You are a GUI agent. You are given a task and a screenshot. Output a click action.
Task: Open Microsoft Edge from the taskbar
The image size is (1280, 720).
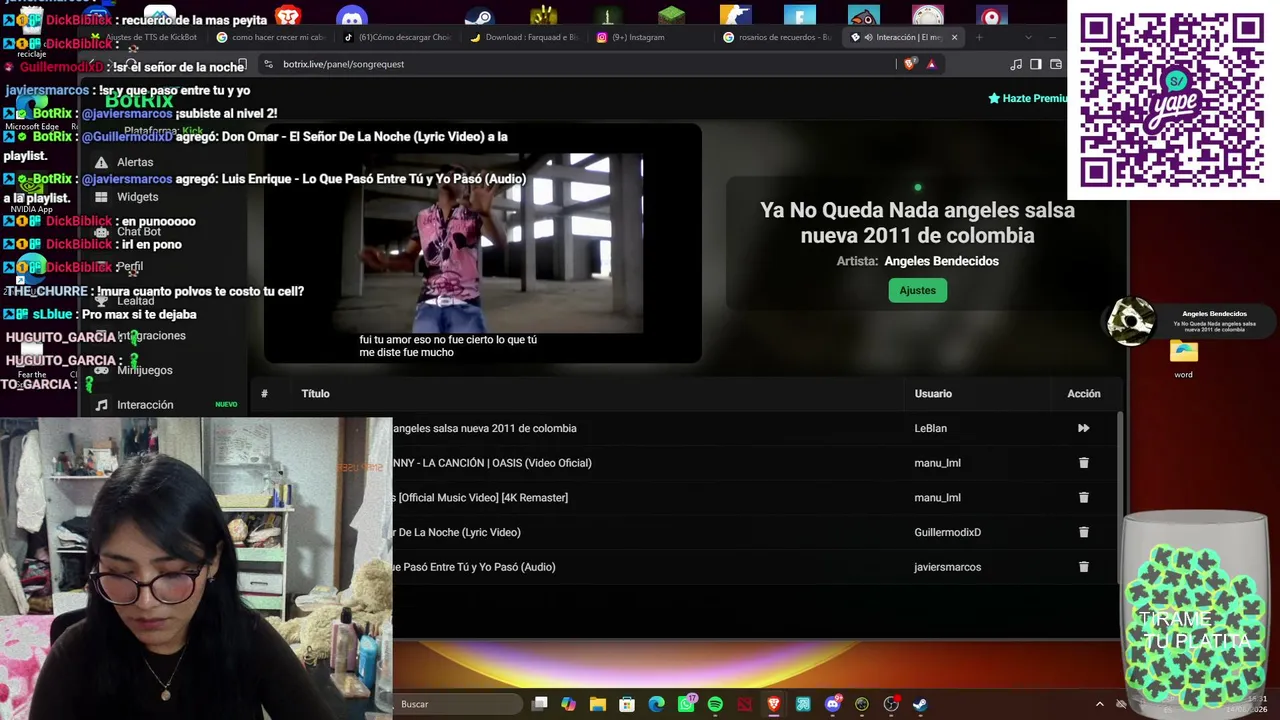point(656,704)
